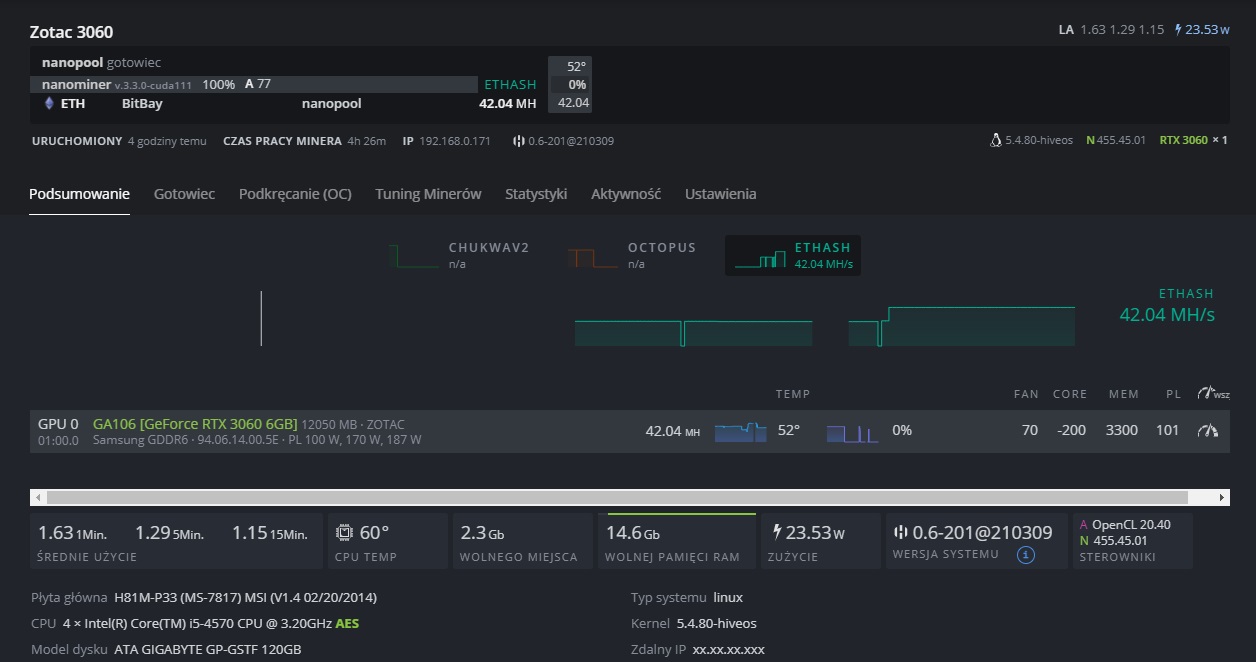The width and height of the screenshot is (1256, 662).
Task: Click the horizontal scrollbar right arrow
Action: [1222, 497]
